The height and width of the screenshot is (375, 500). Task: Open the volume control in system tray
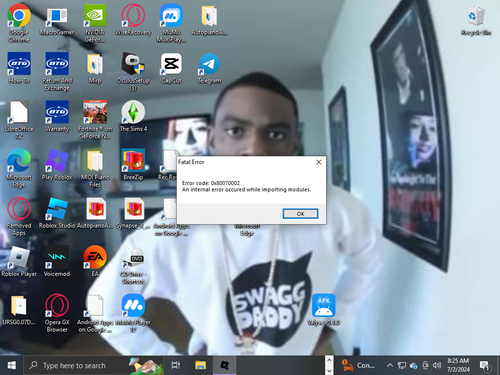pyautogui.click(x=437, y=366)
